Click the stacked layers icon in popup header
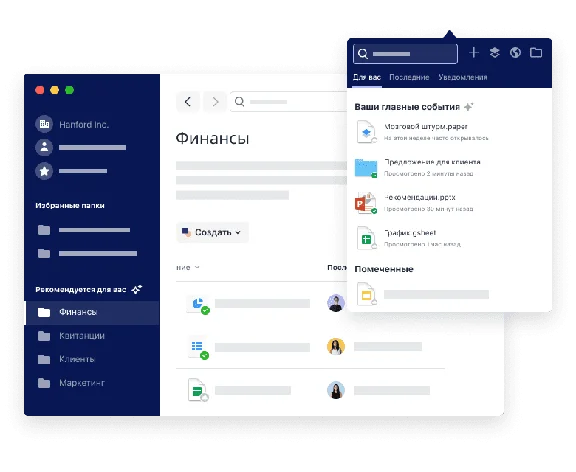The width and height of the screenshot is (576, 472). (x=494, y=53)
